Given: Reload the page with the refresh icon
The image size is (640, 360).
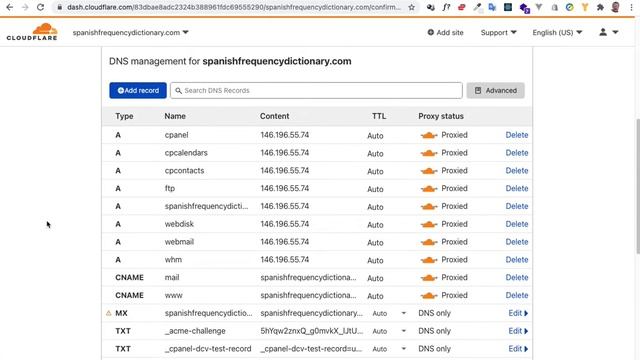Looking at the screenshot, I should click(x=40, y=7).
